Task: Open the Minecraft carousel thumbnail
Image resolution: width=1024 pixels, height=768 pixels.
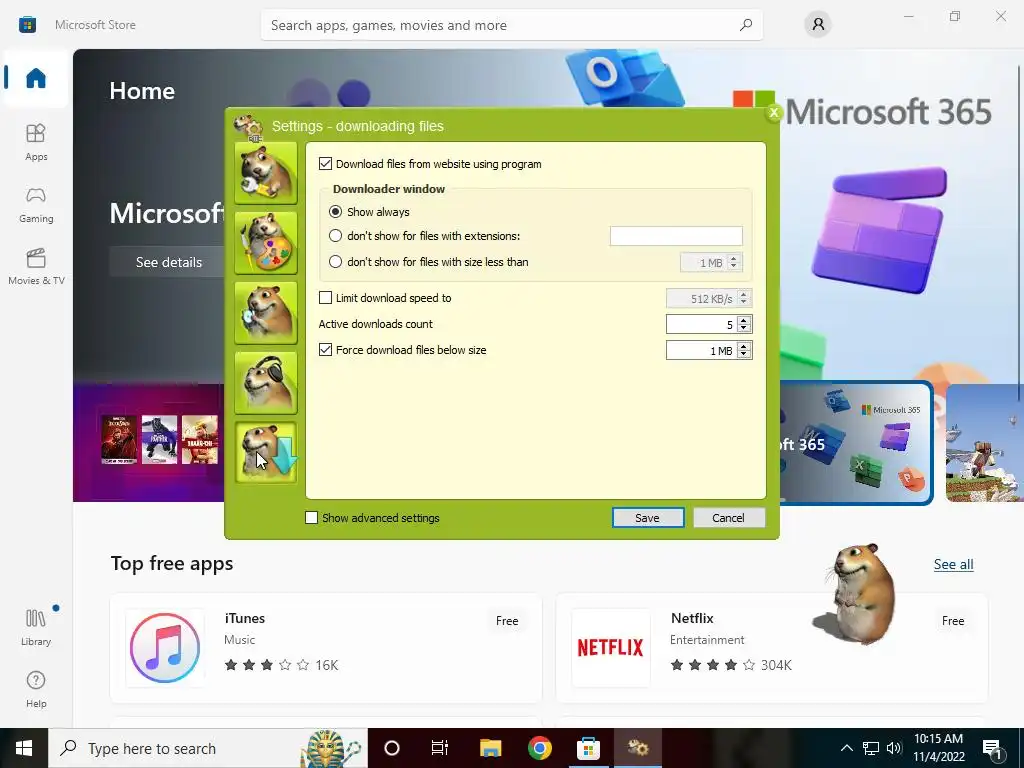Action: coord(985,443)
